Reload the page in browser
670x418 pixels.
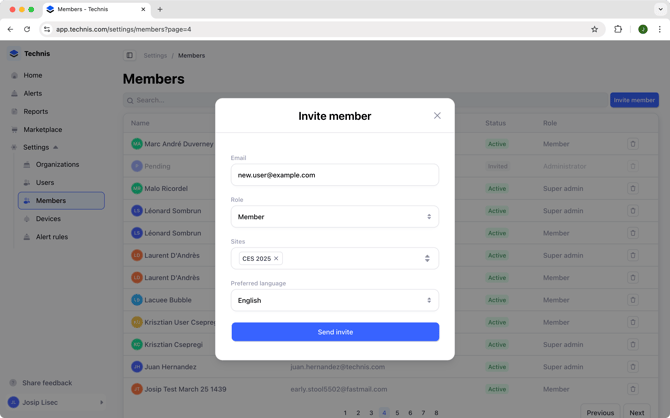coord(27,29)
